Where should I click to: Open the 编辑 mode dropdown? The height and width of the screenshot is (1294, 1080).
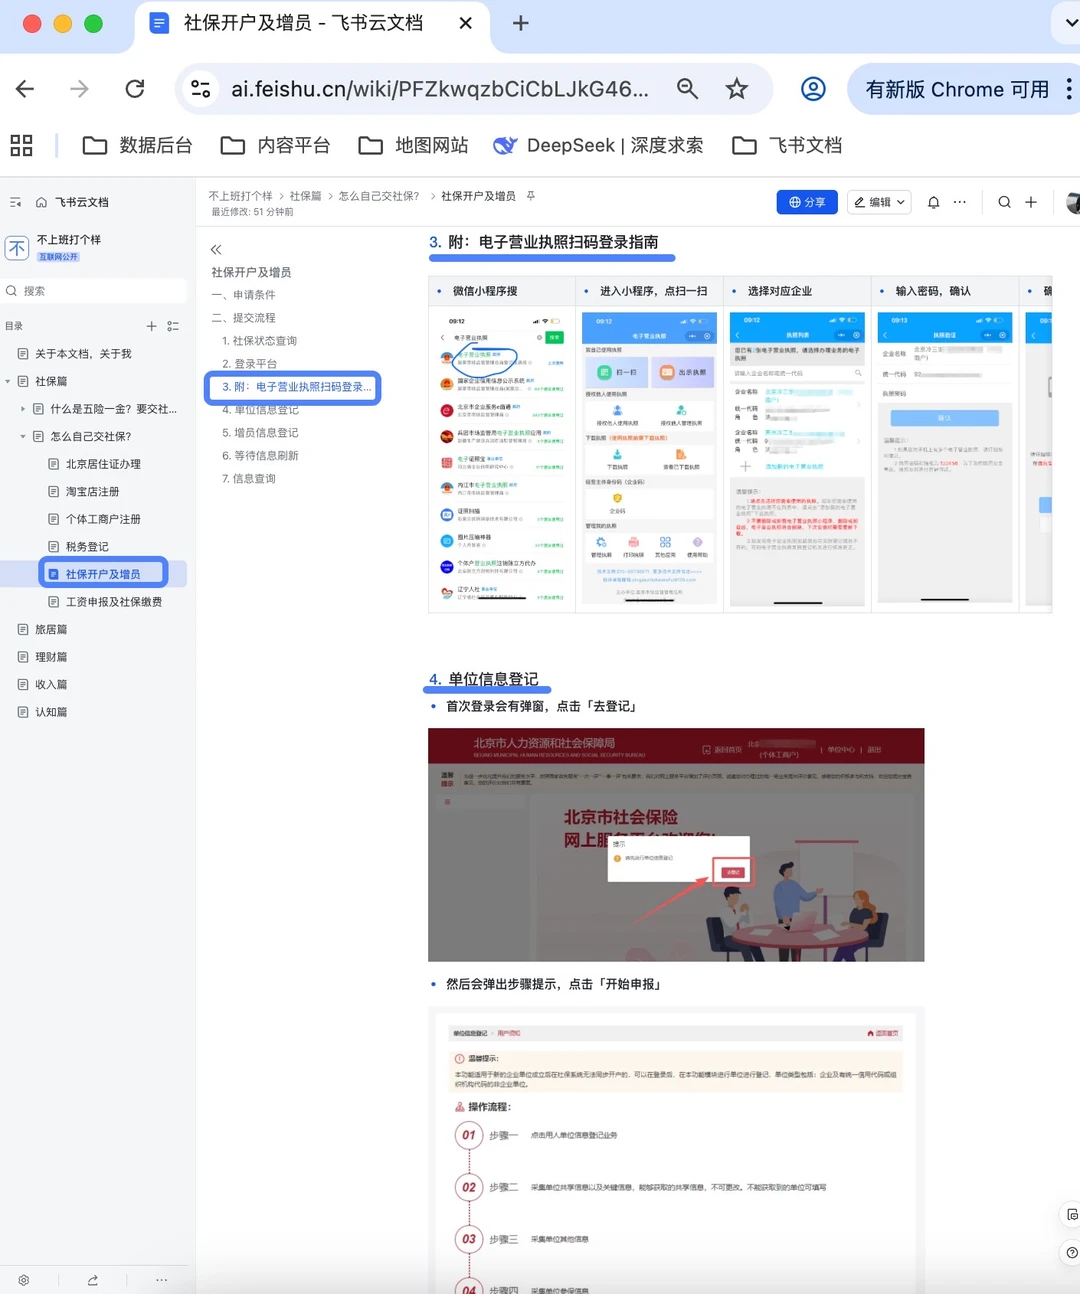tap(880, 202)
